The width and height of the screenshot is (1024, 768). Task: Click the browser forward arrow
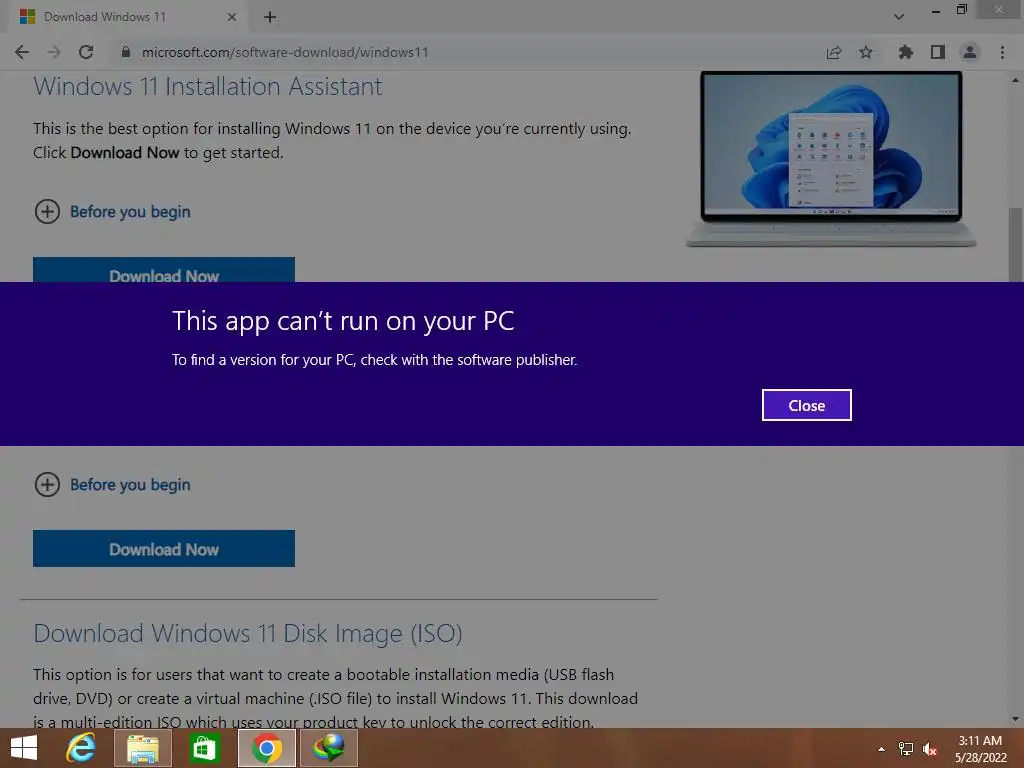[x=54, y=52]
